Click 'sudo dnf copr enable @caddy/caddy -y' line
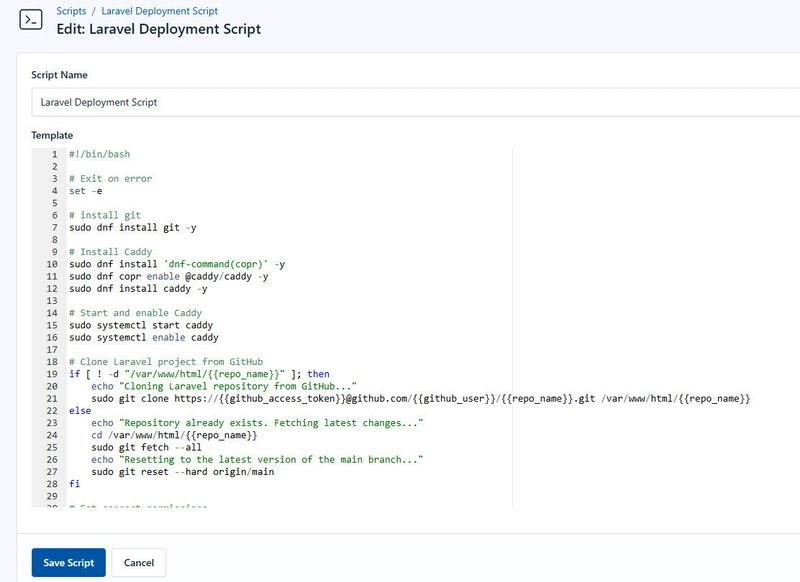The height and width of the screenshot is (582, 800). [169, 276]
